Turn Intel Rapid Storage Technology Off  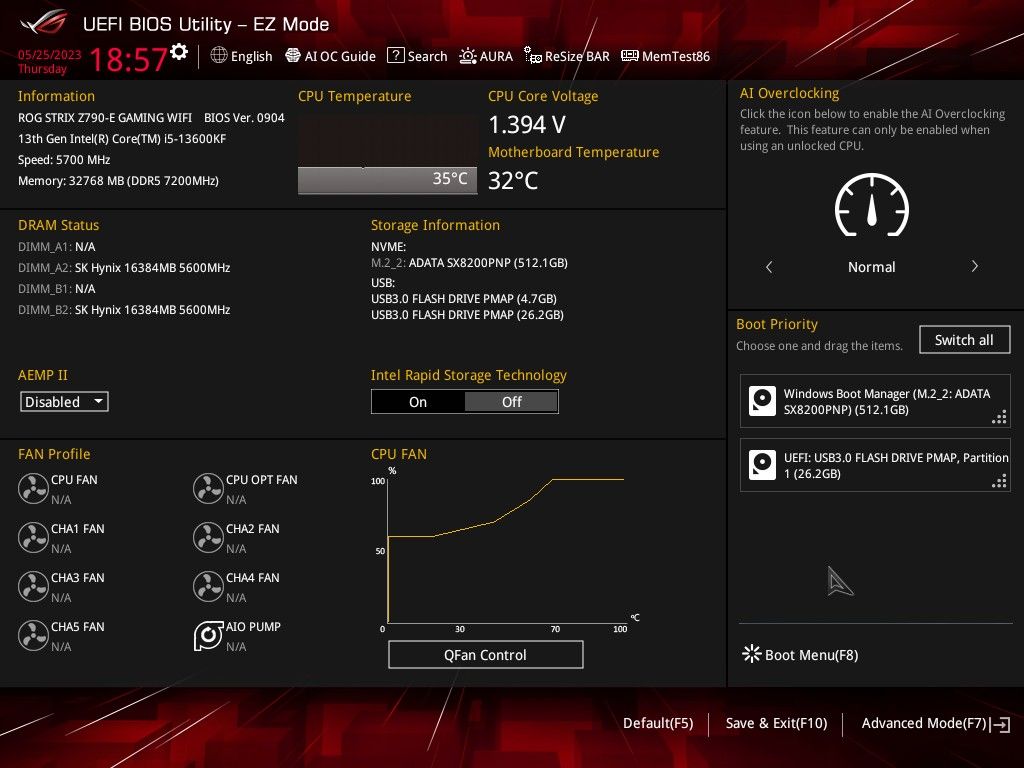[511, 402]
